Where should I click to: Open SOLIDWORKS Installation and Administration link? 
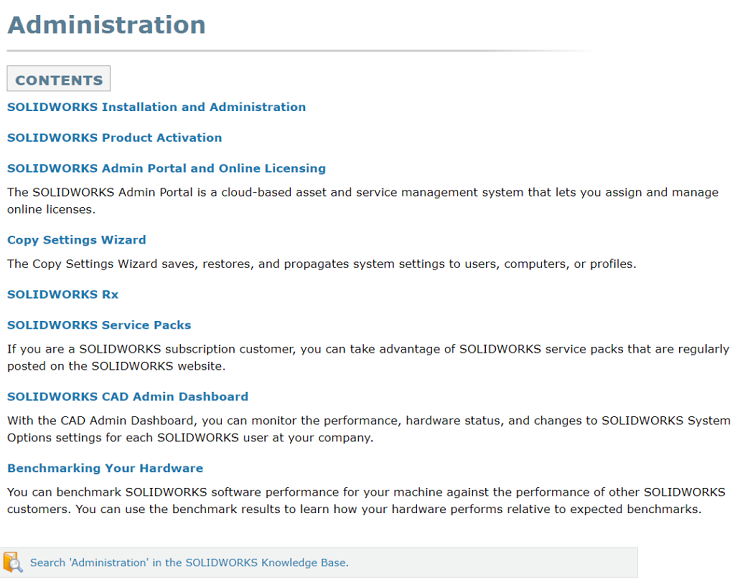[156, 107]
